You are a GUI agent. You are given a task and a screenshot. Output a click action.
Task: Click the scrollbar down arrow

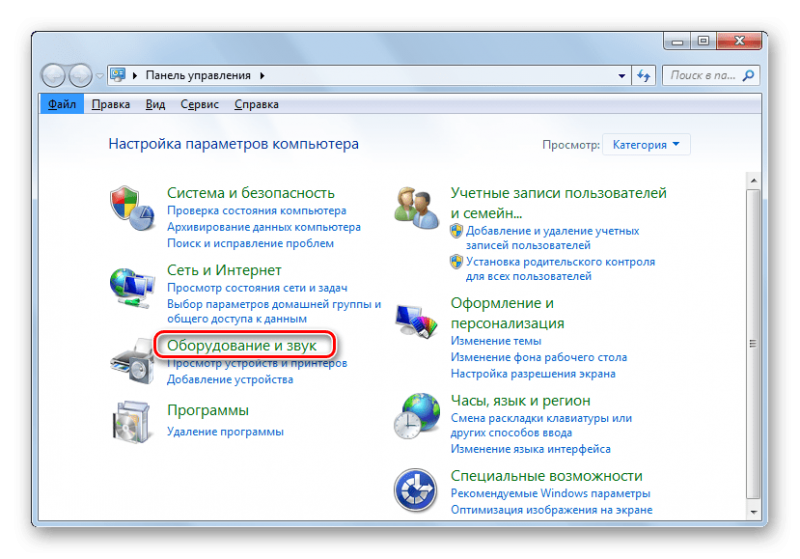point(753,512)
